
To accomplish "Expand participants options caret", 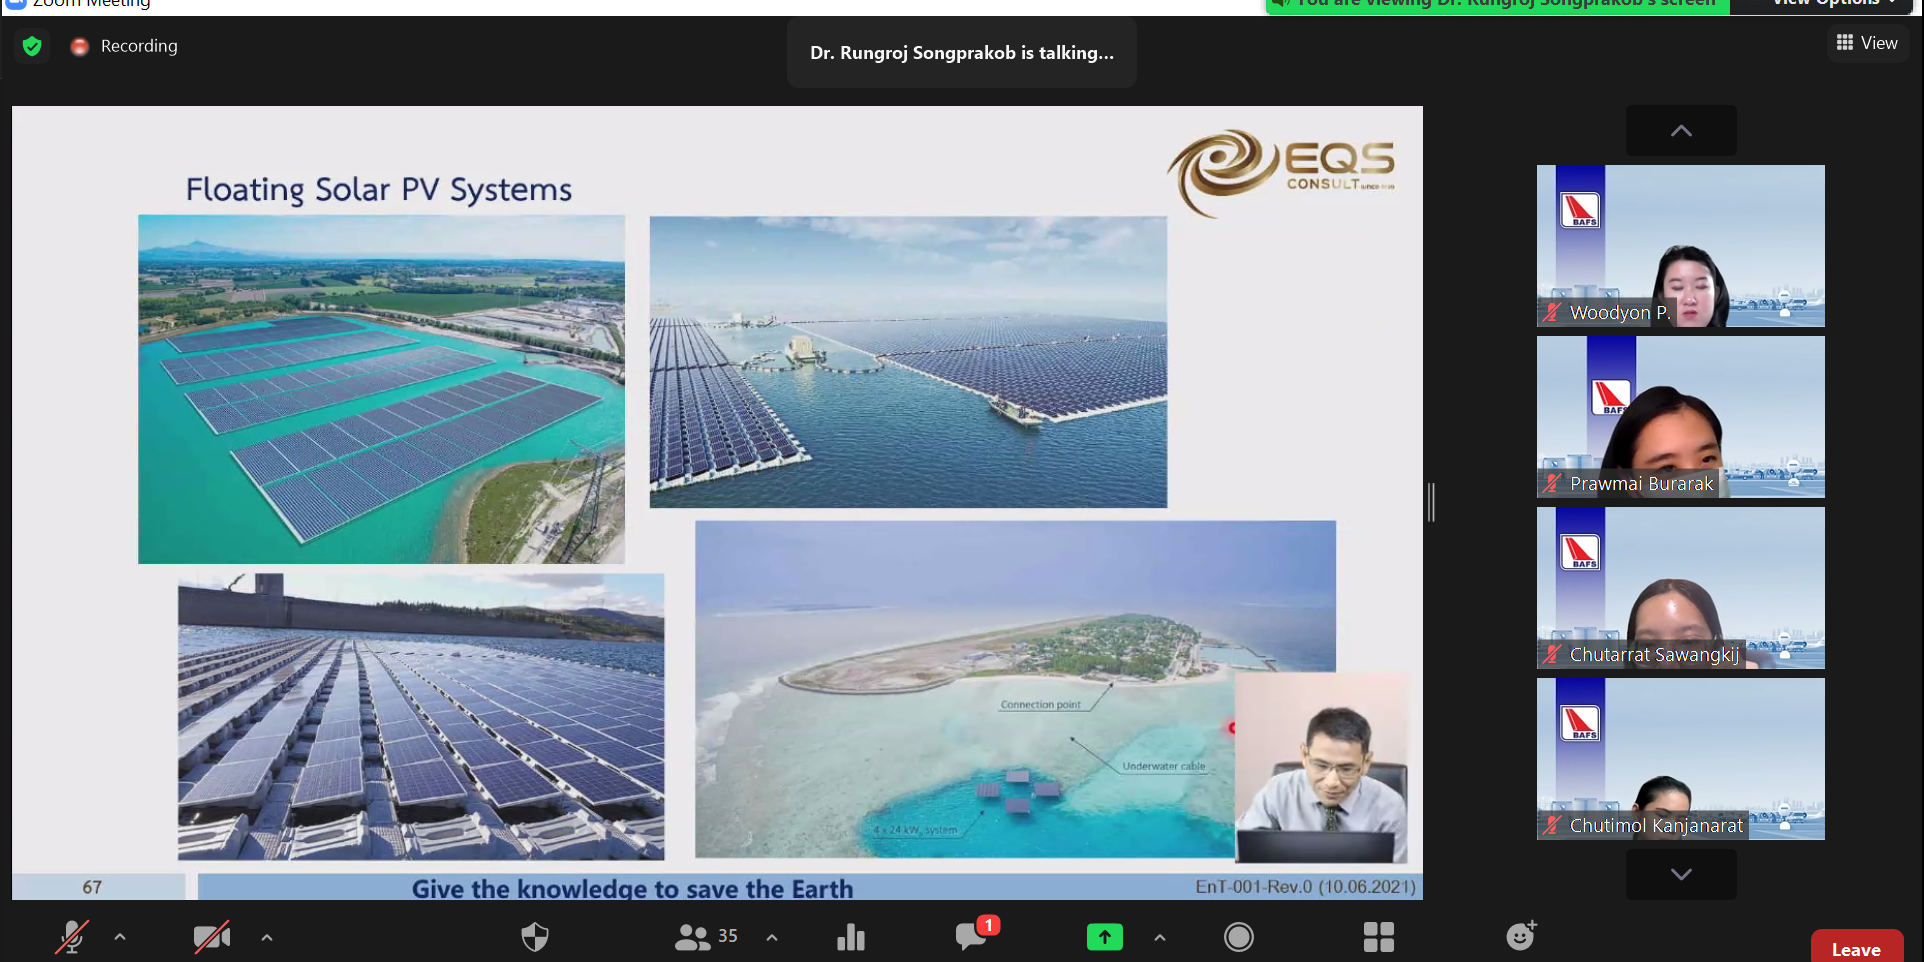I will point(772,937).
